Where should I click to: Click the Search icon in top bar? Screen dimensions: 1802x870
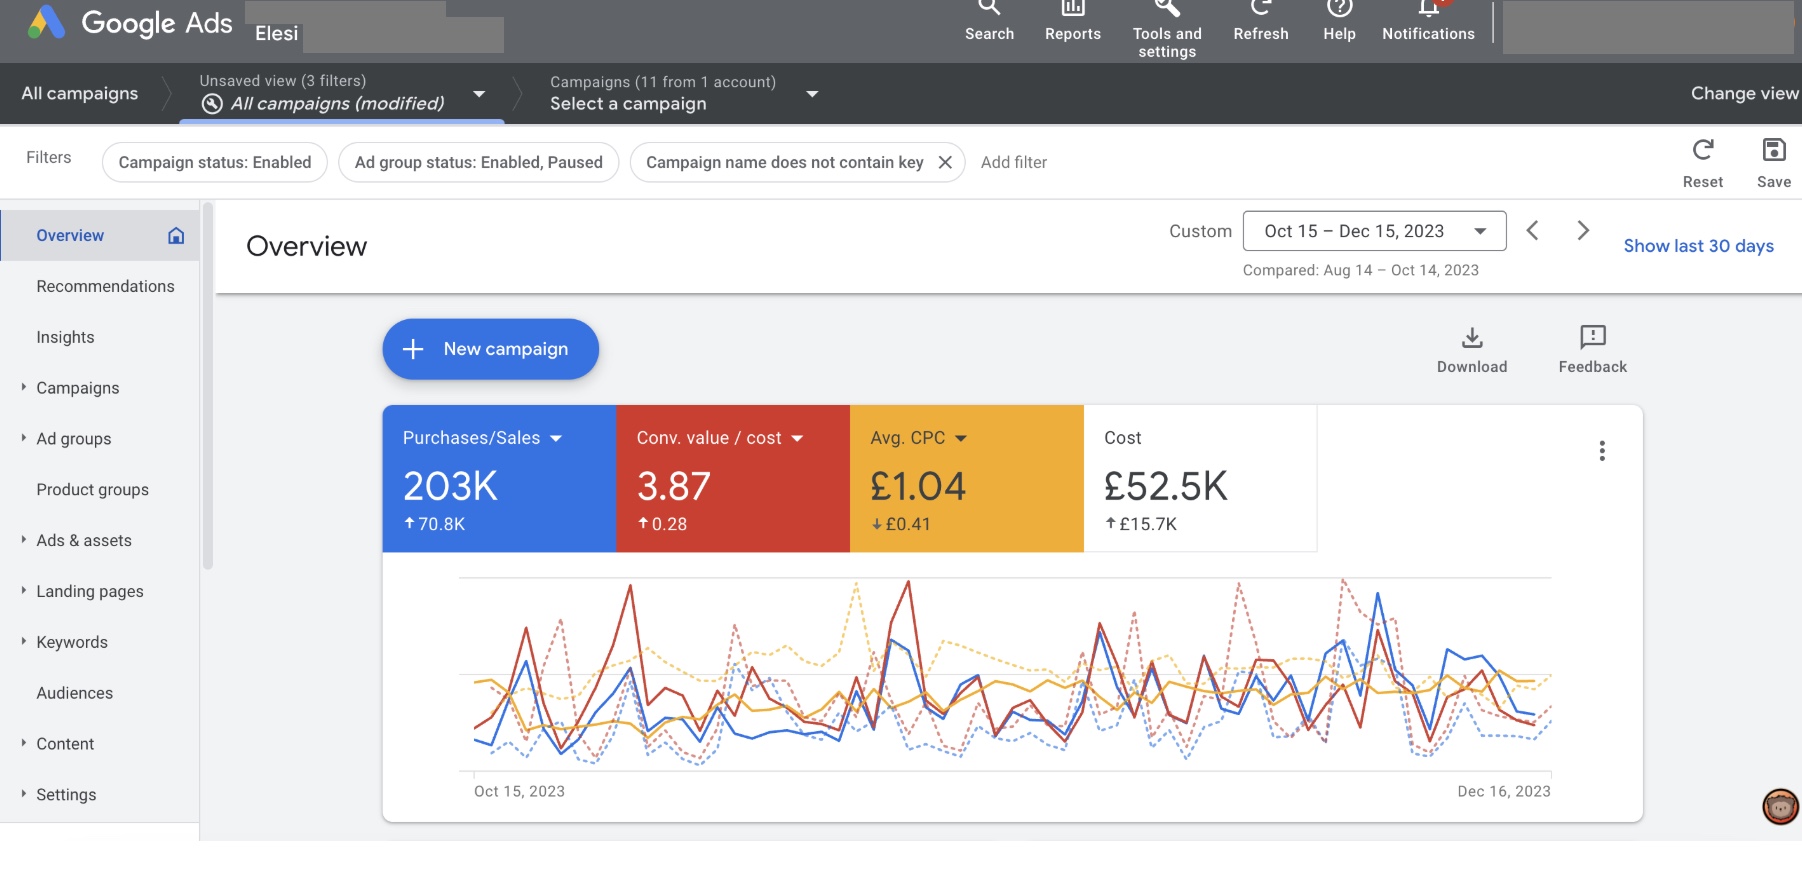[989, 10]
